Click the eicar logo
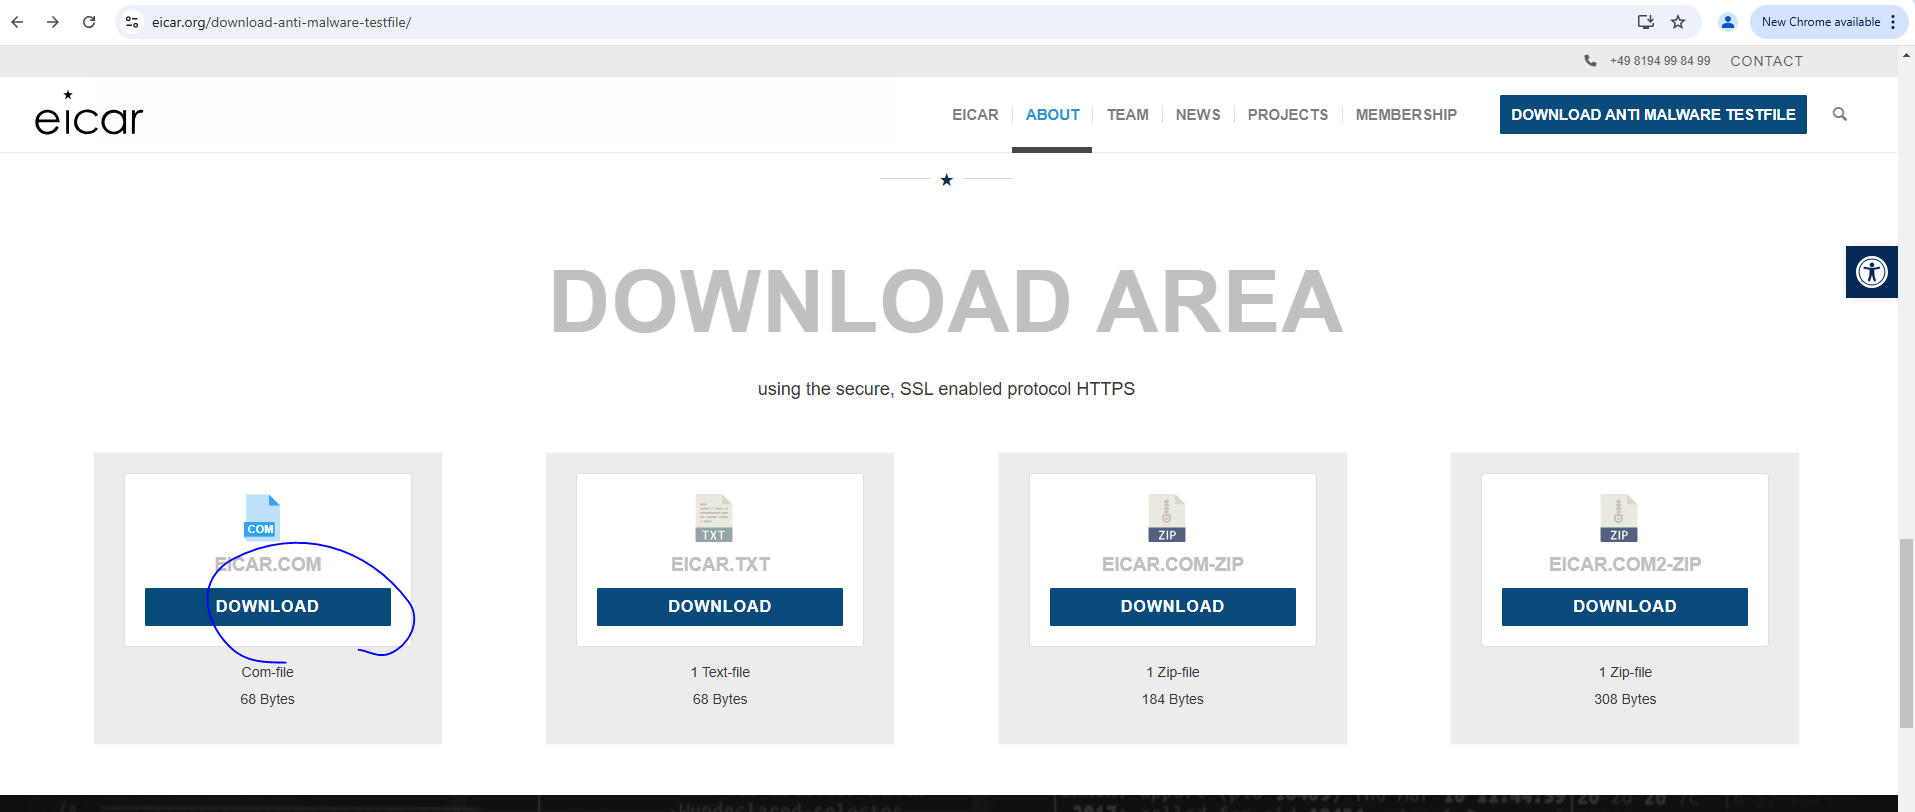 point(89,114)
